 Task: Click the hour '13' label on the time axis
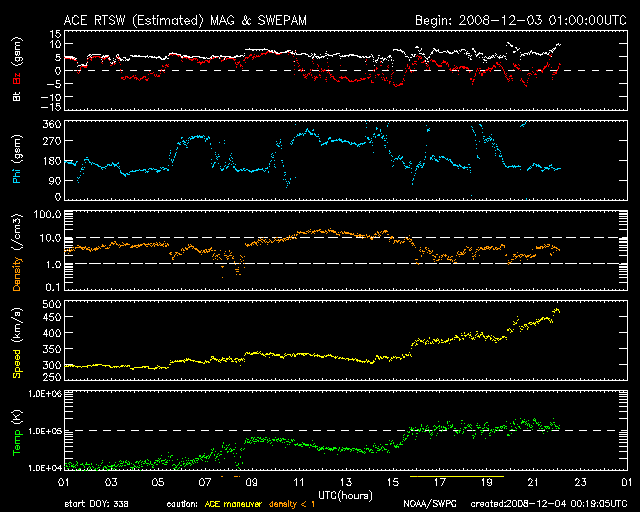346,483
